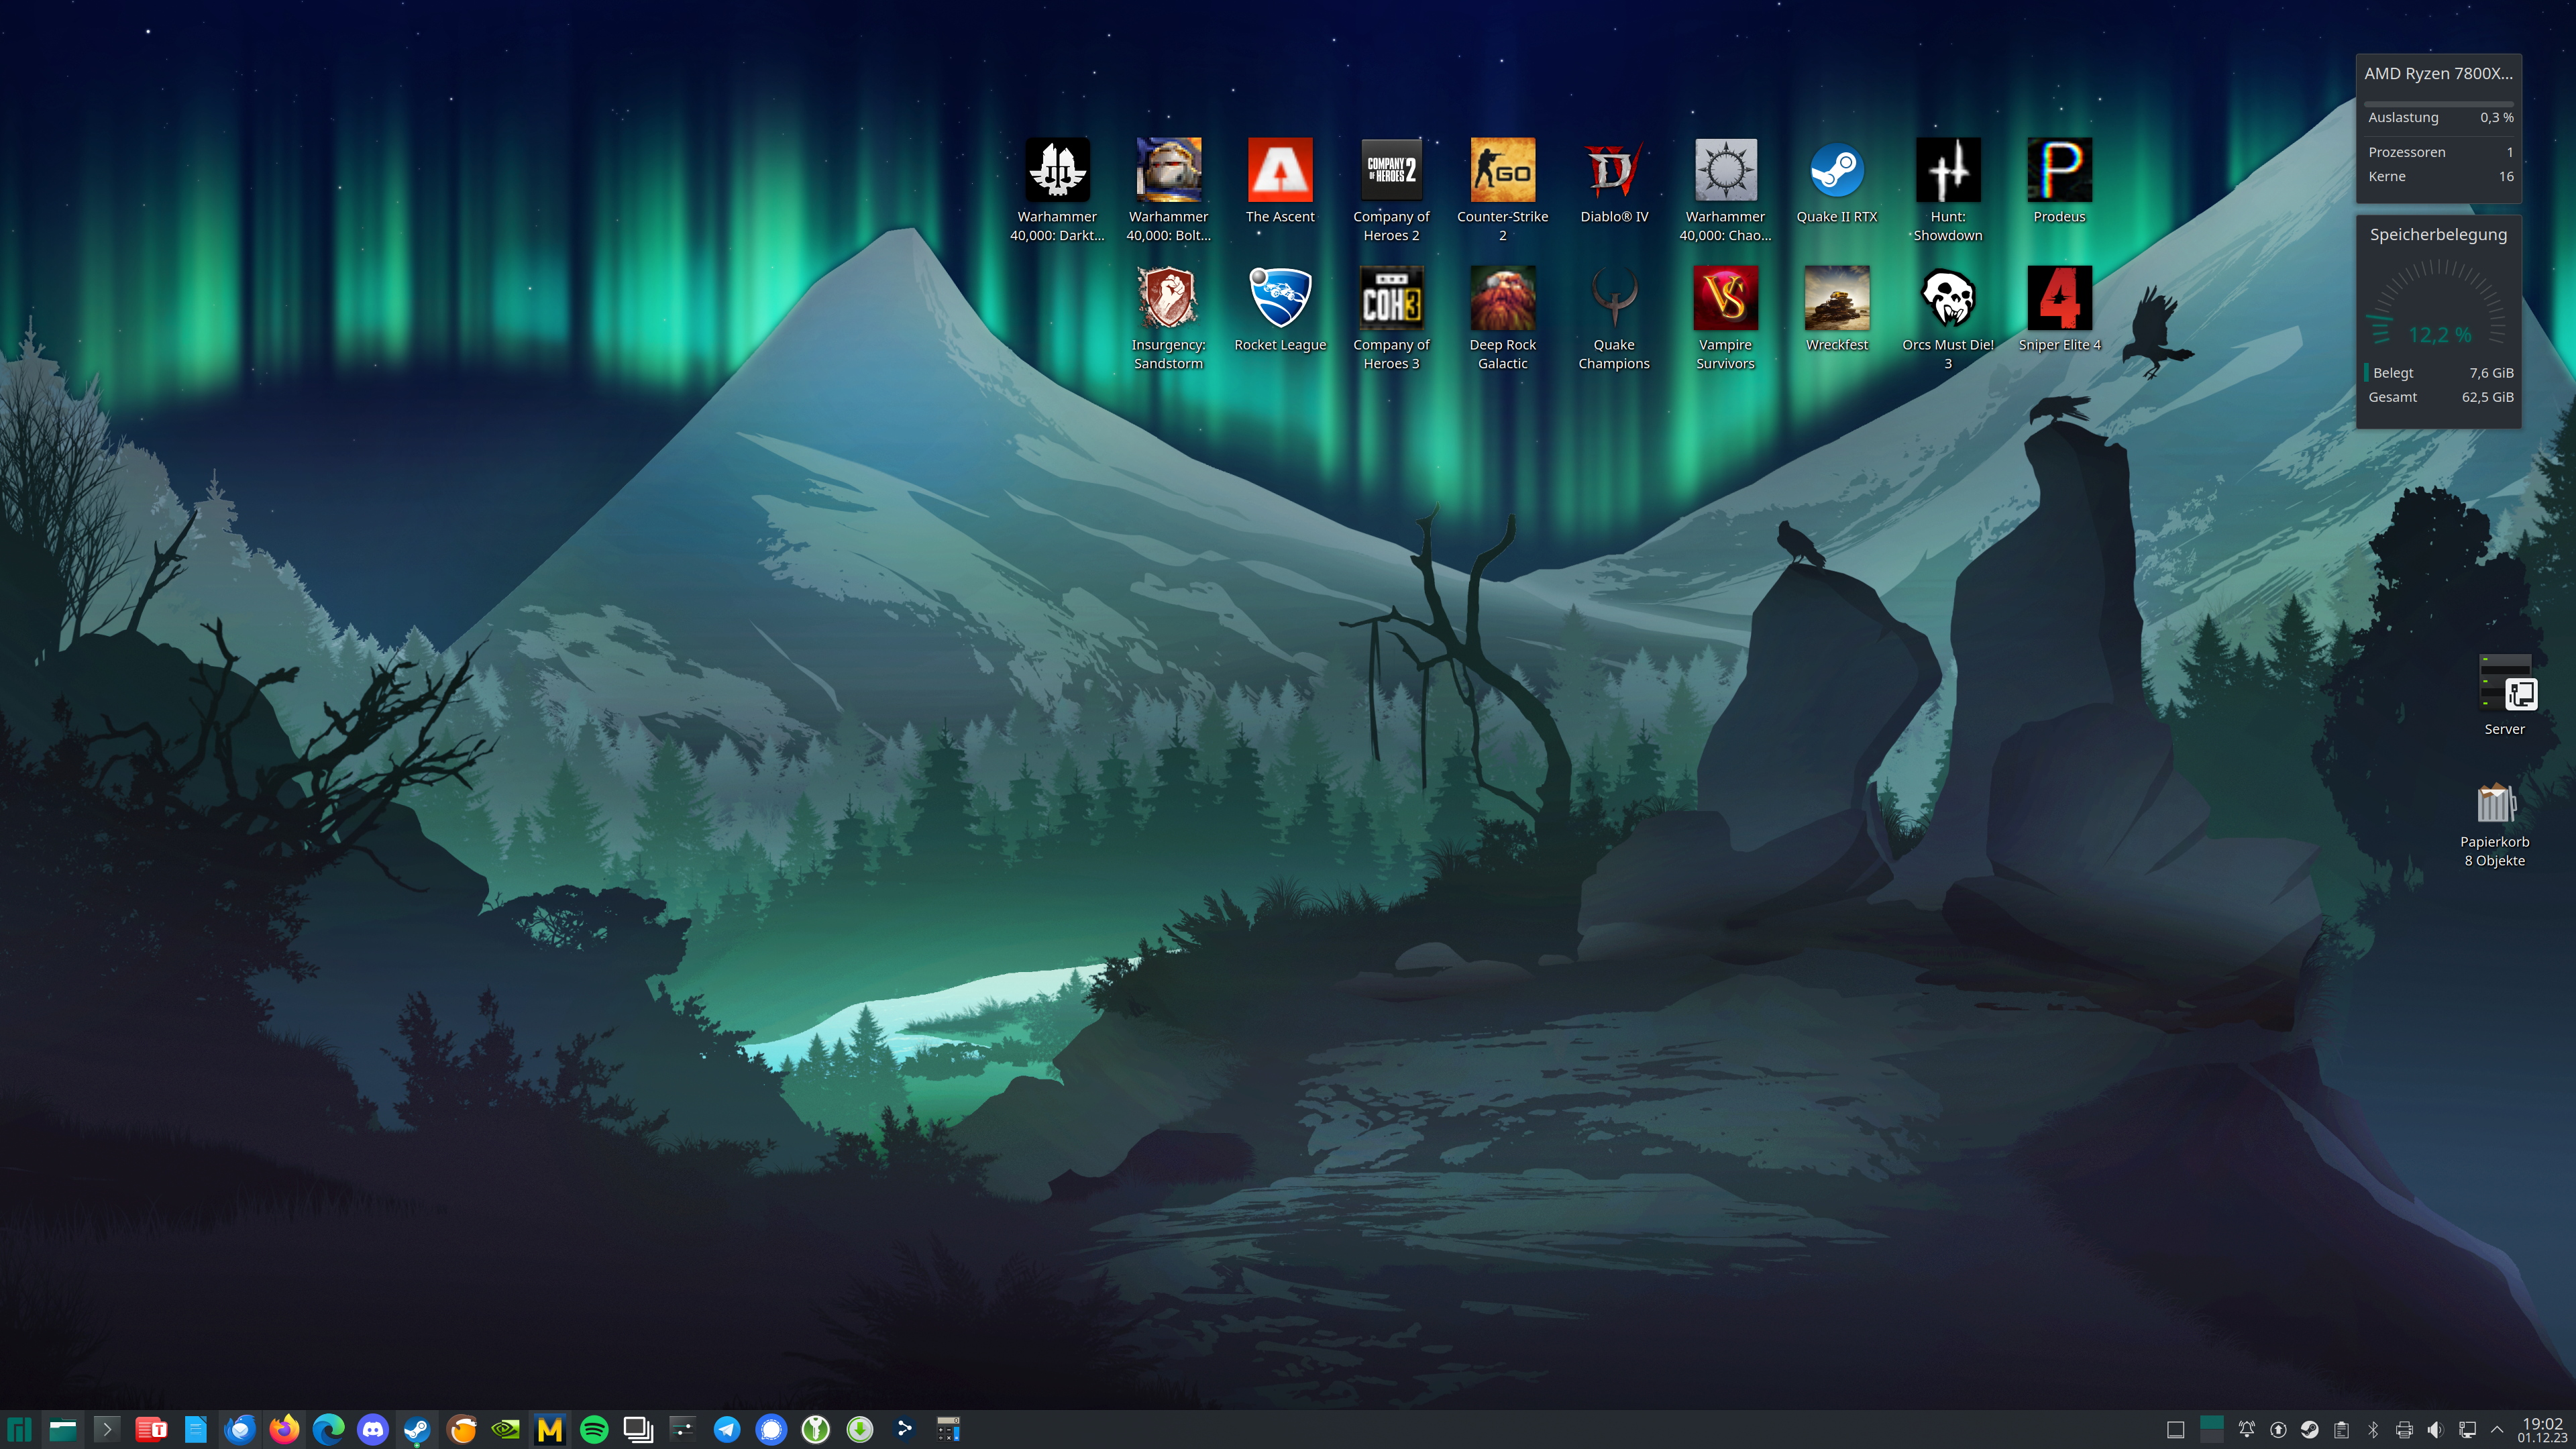Mute audio via the volume tray icon
This screenshot has width=2576, height=1449.
click(2436, 1430)
